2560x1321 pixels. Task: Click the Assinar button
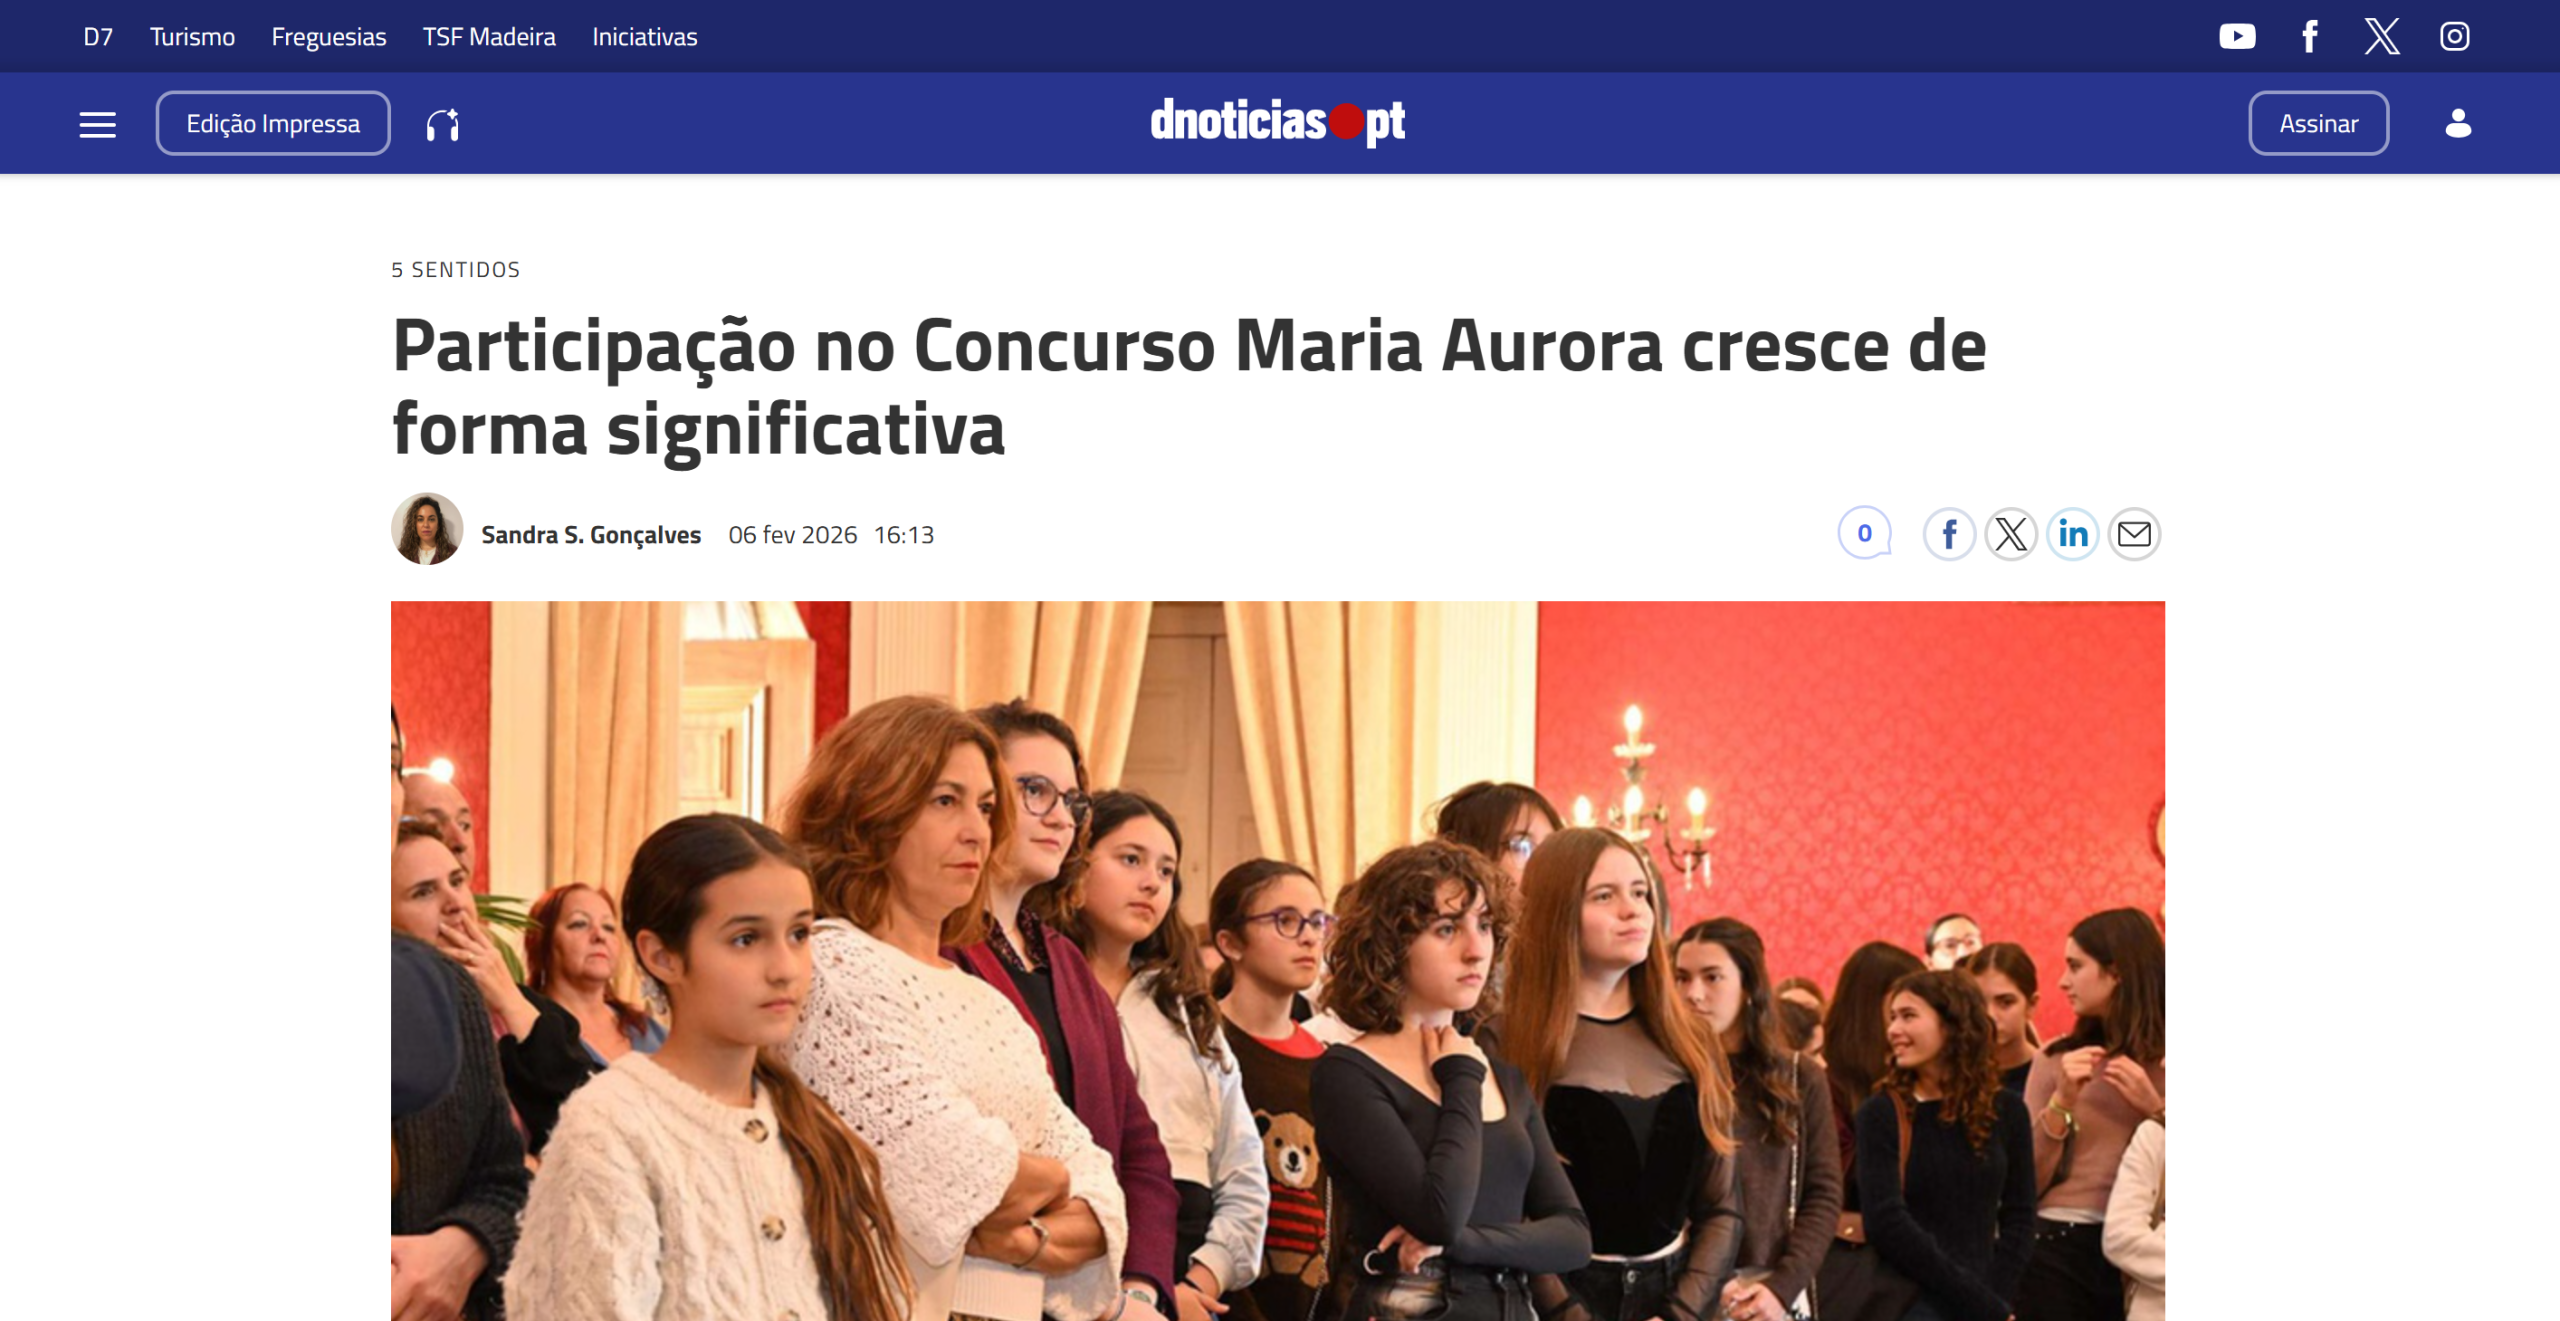tap(2319, 124)
